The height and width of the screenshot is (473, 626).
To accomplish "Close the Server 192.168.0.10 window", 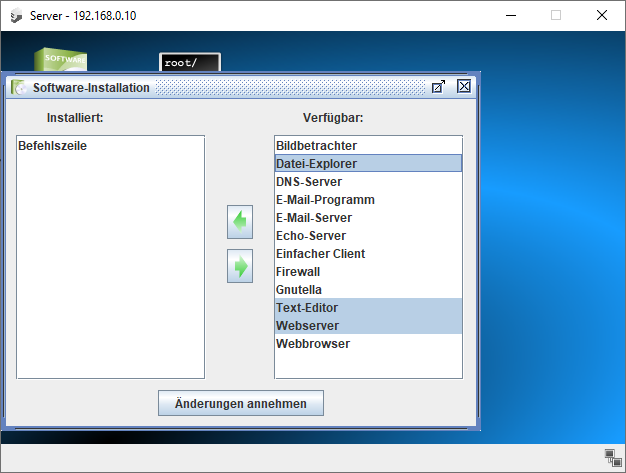I will click(x=602, y=16).
